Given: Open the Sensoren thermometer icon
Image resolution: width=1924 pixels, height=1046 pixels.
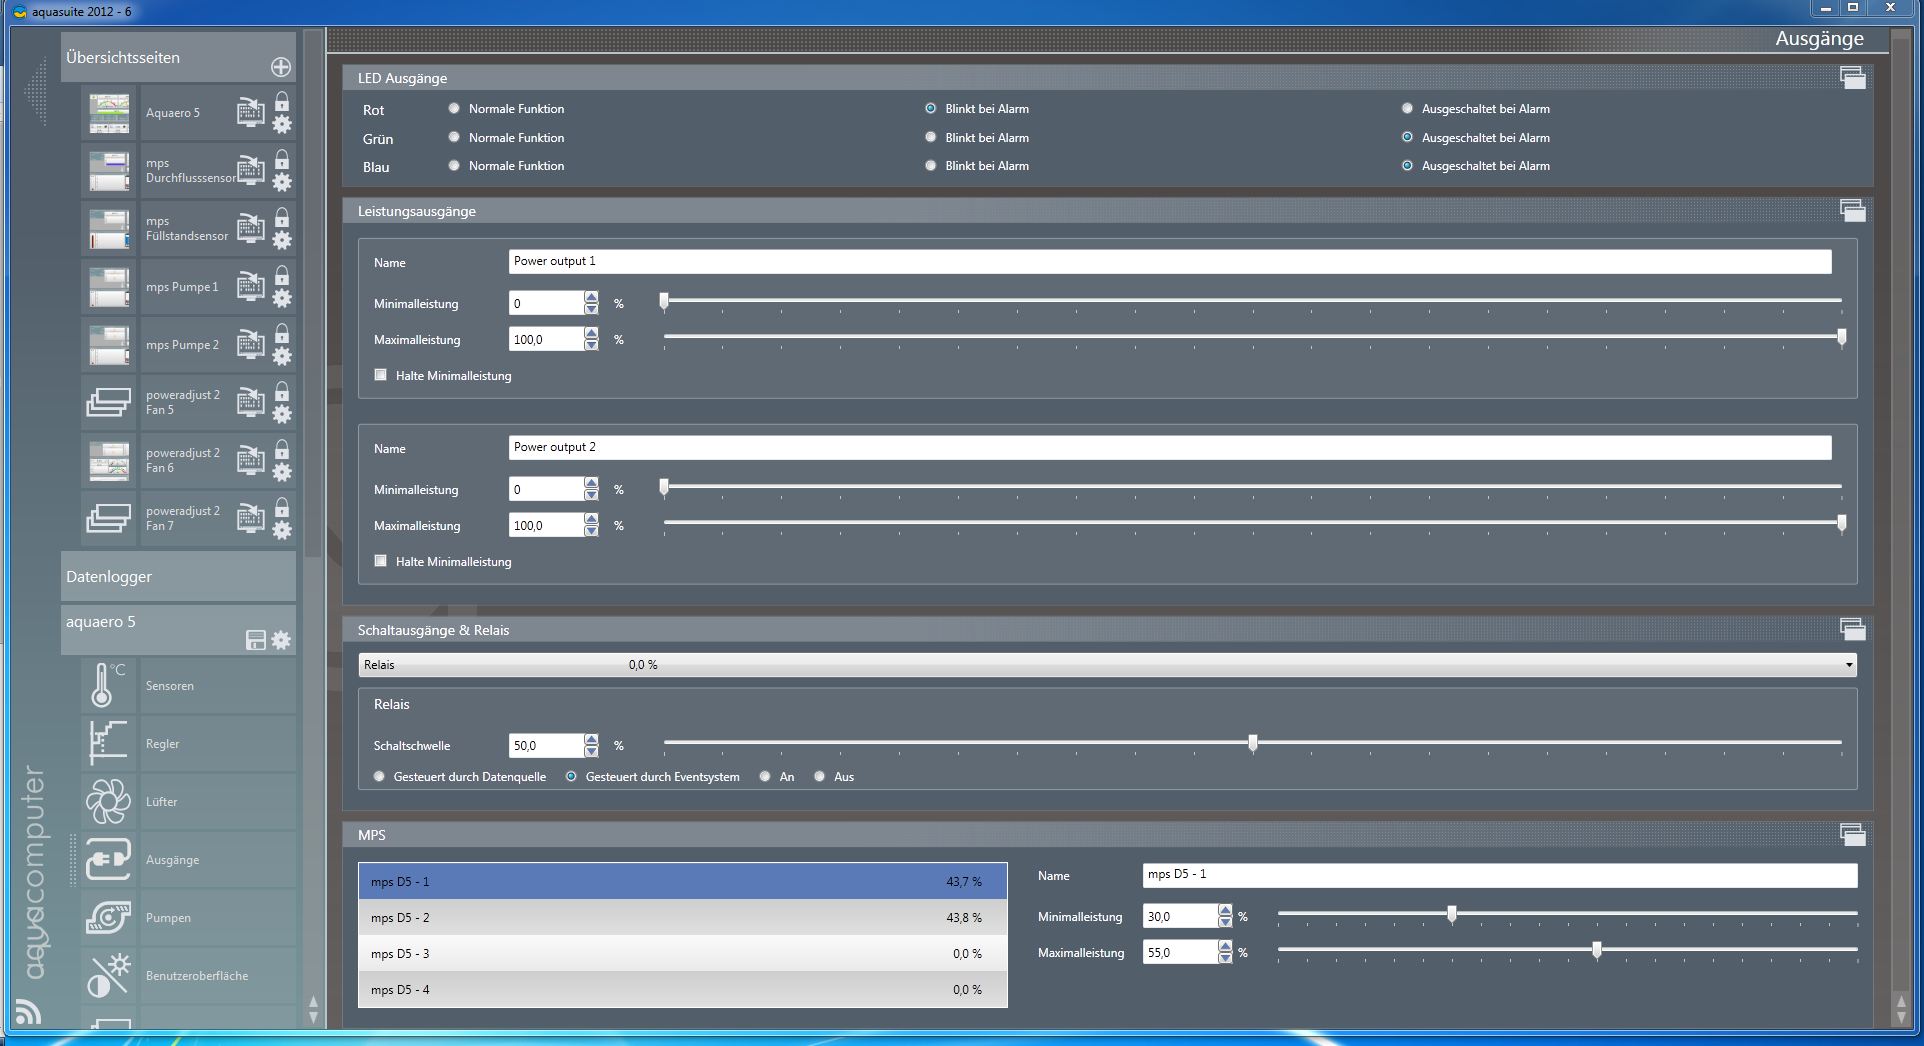Looking at the screenshot, I should [x=108, y=686].
